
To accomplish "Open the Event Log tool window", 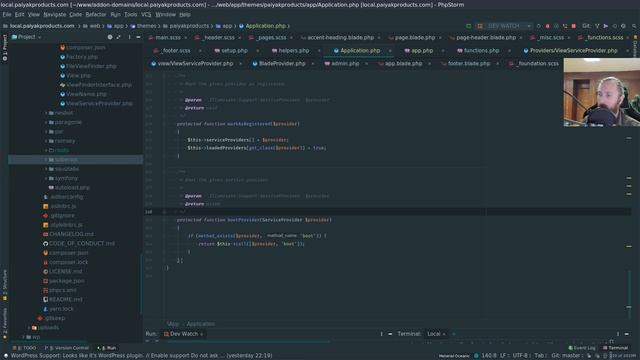I will (x=582, y=348).
